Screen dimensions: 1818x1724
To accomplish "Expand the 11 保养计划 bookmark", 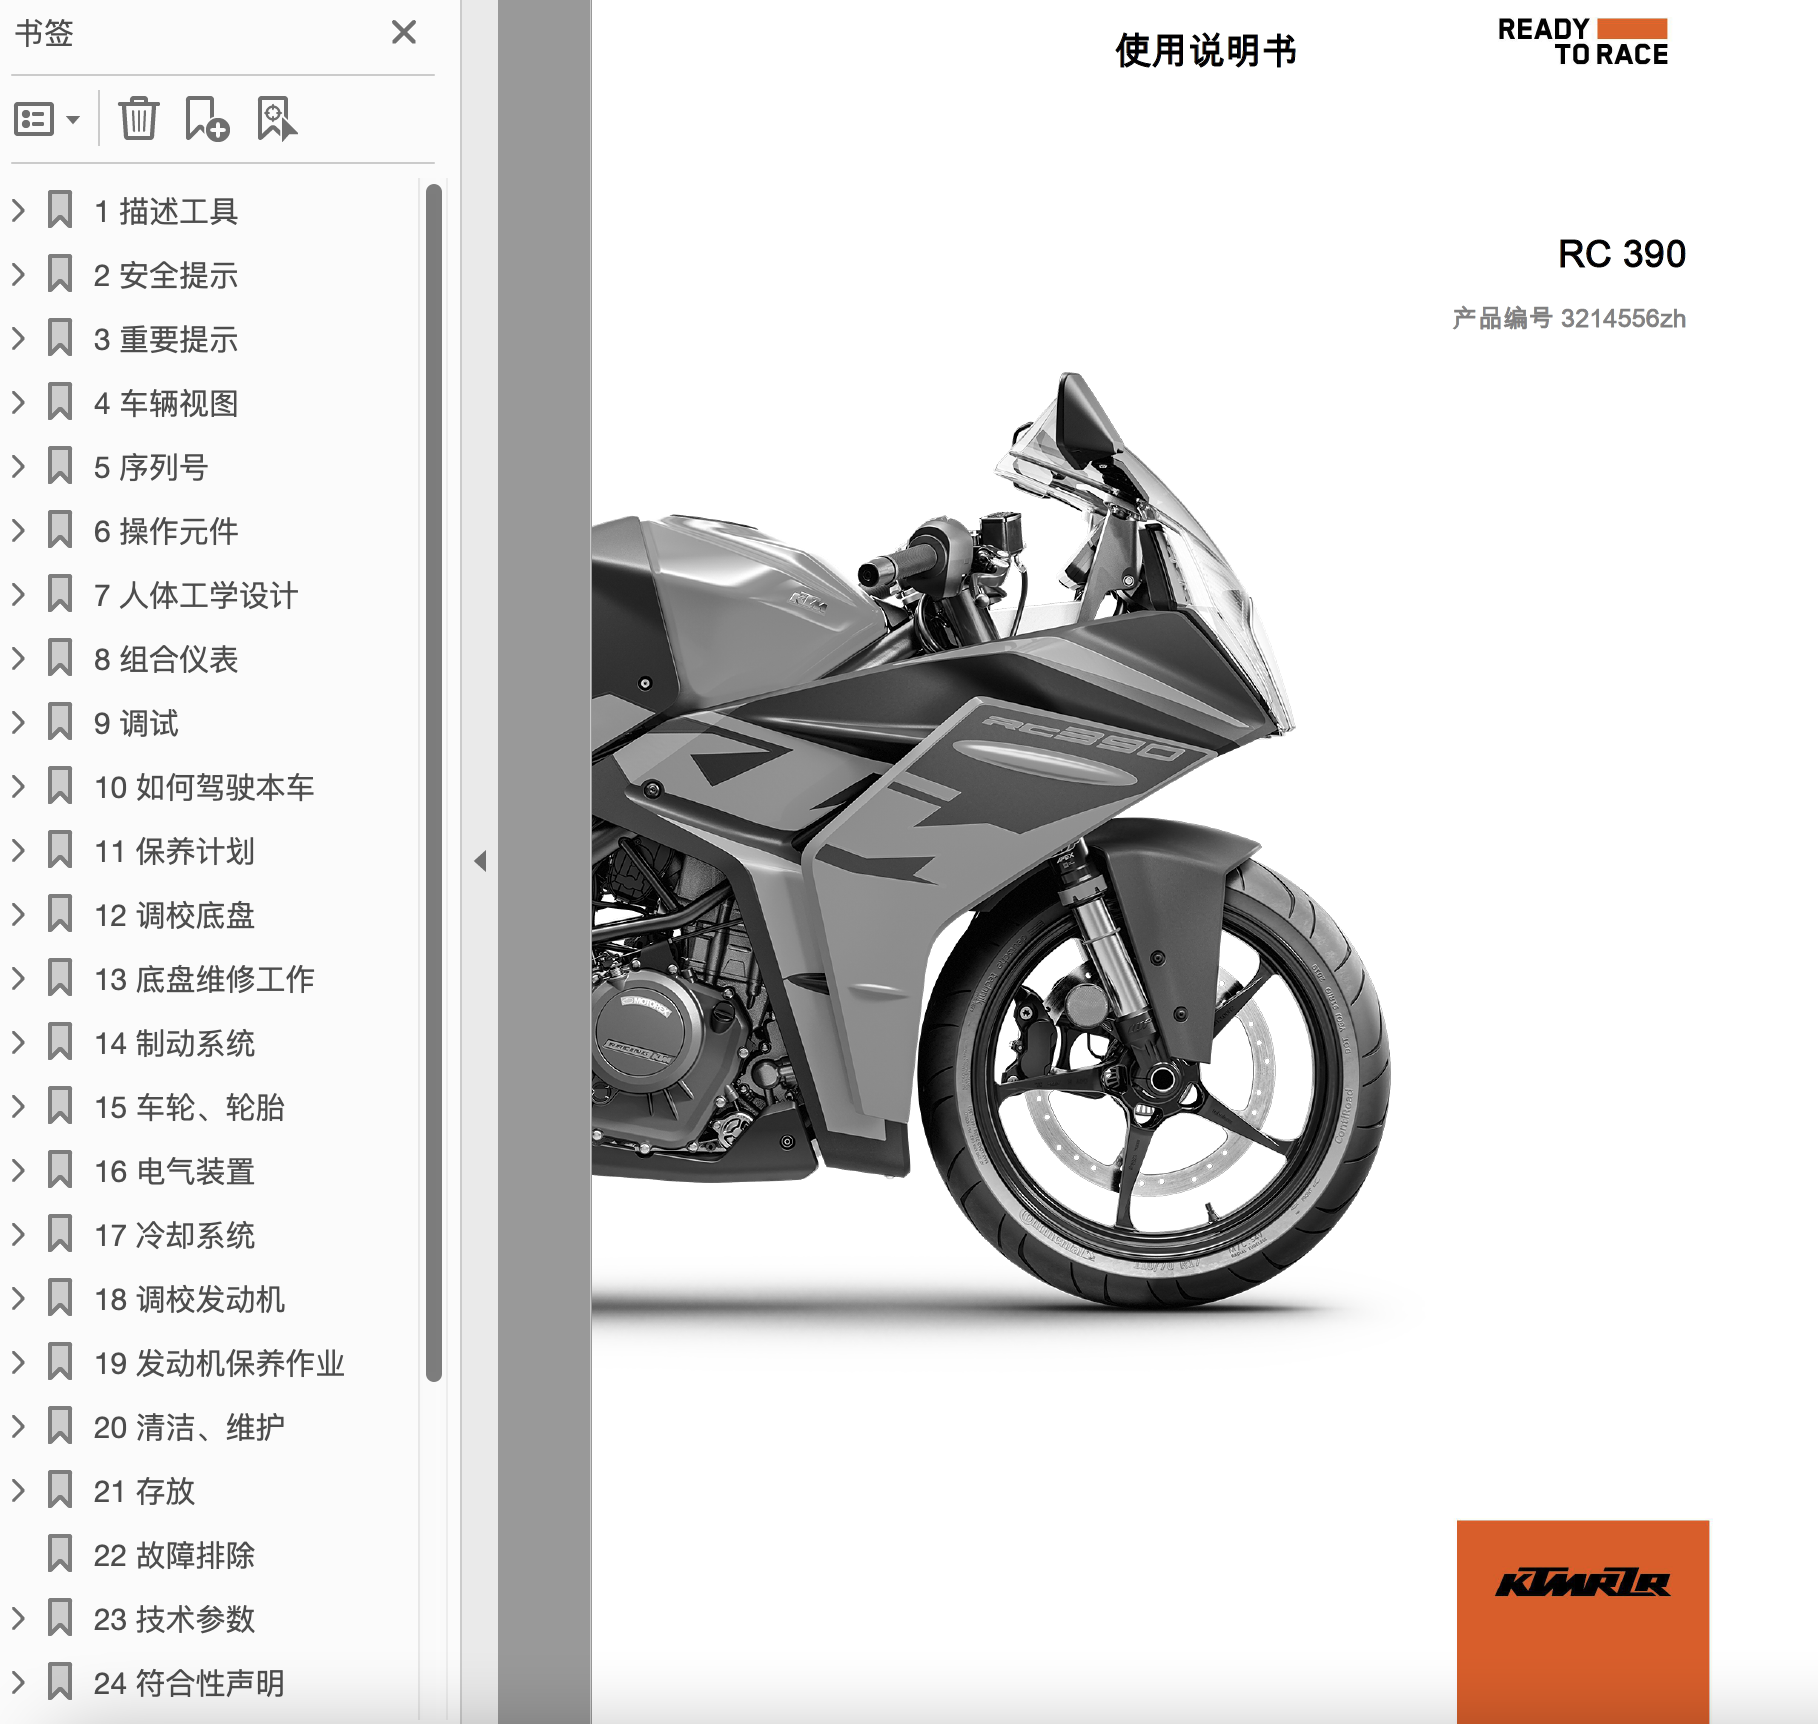I will [18, 850].
